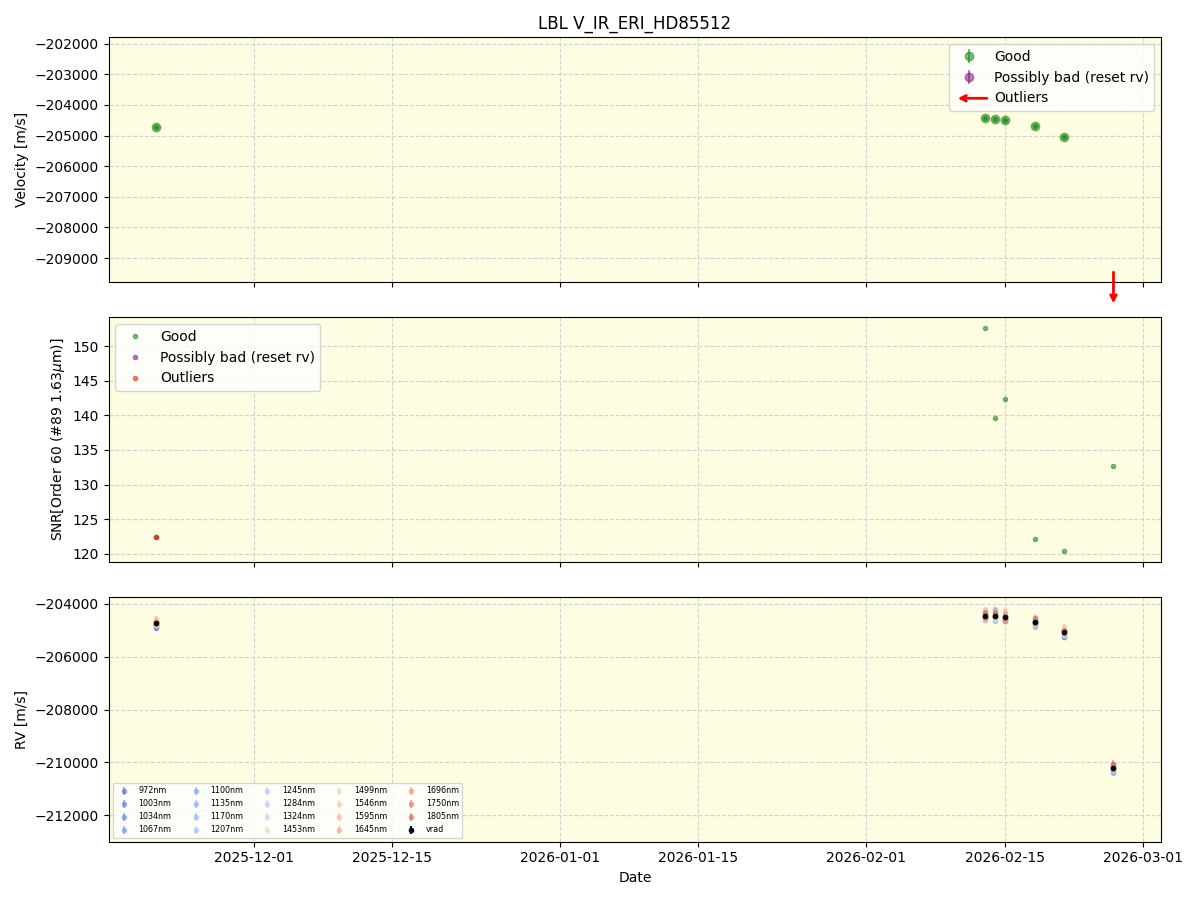This screenshot has width=1200, height=900.
Task: Click the 2026-01-01 date tick label
Action: click(560, 857)
